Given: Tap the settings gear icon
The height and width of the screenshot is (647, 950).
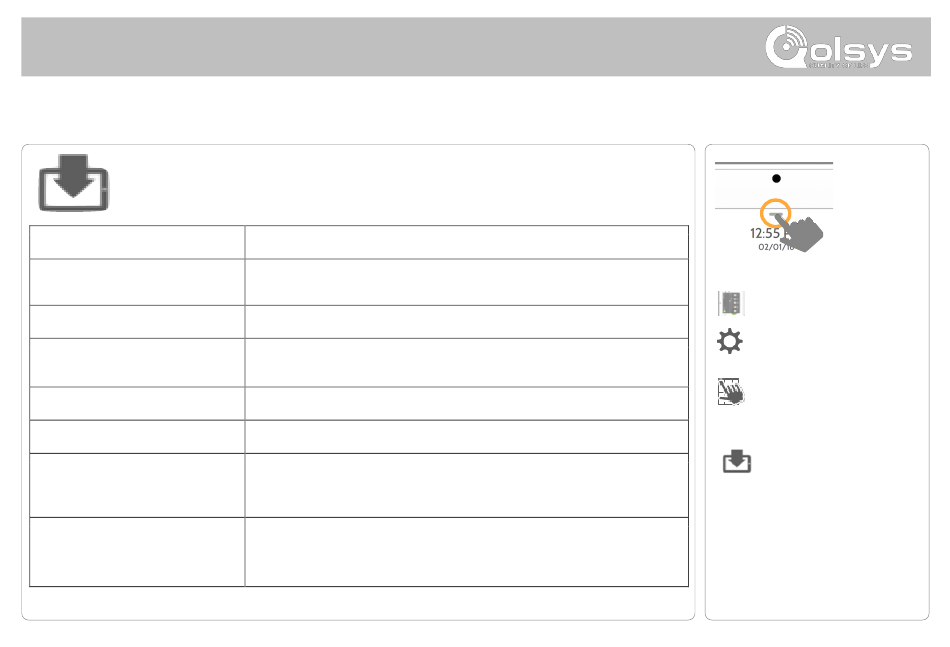Looking at the screenshot, I should 730,341.
